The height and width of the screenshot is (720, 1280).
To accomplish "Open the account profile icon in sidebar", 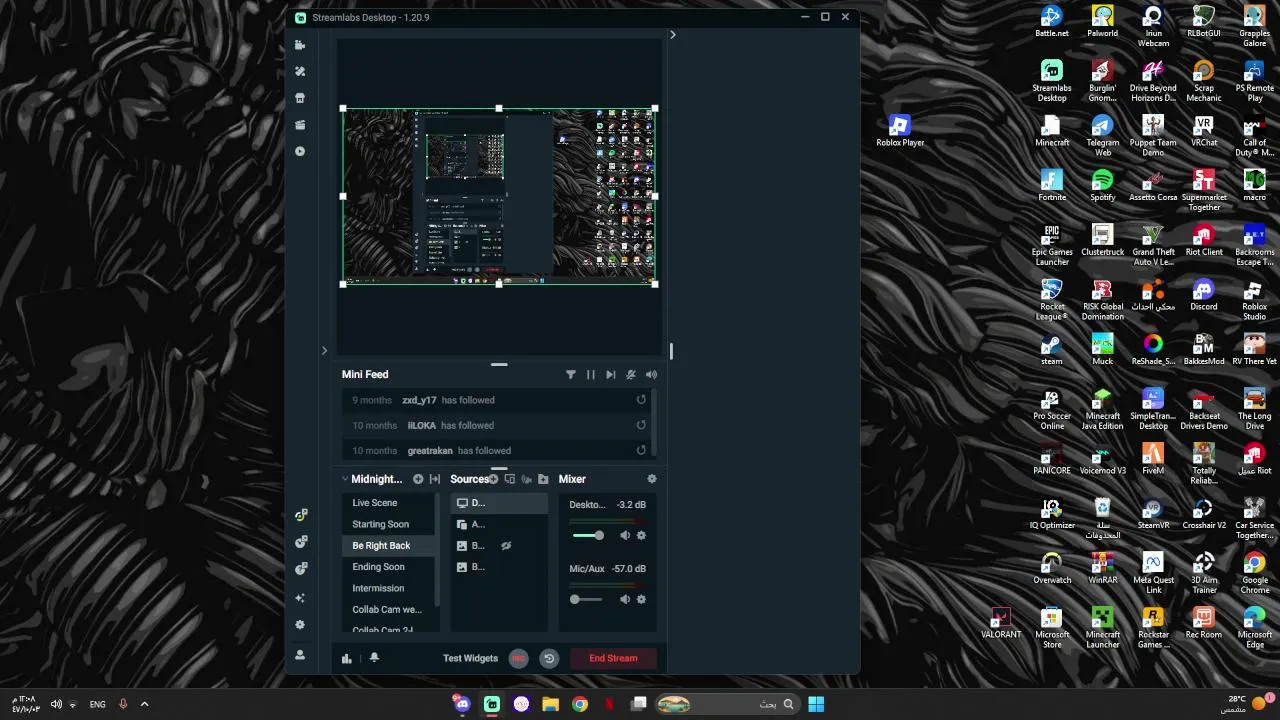I will [x=300, y=655].
